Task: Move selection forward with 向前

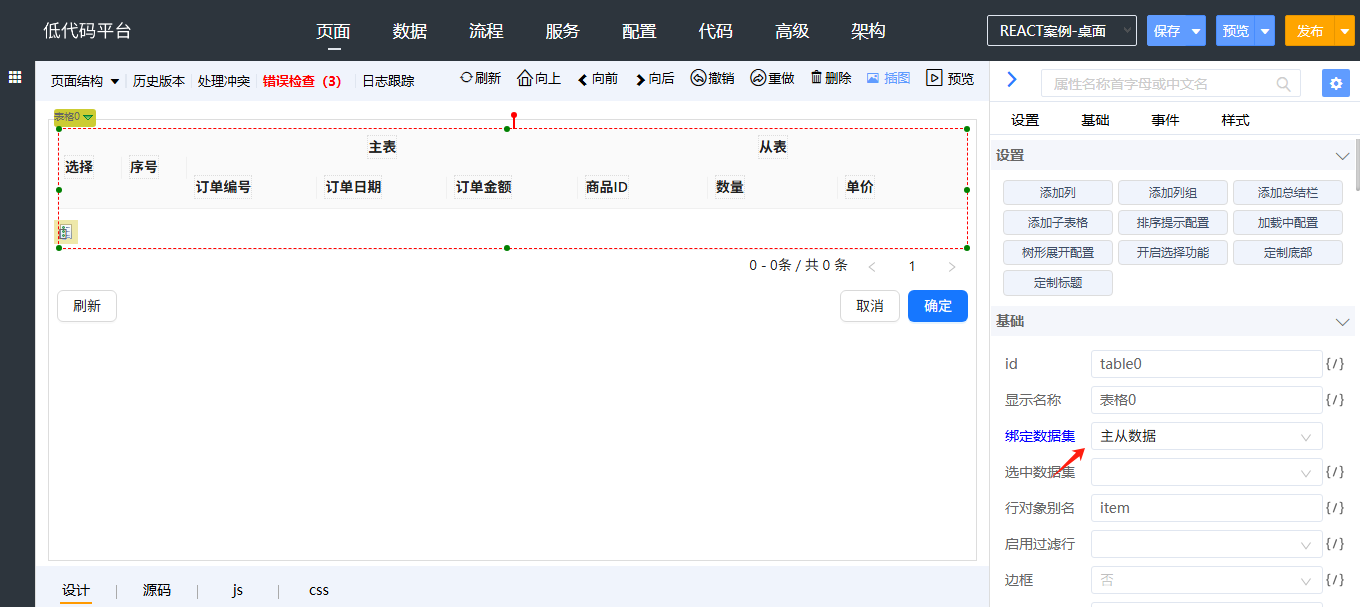Action: click(x=597, y=79)
